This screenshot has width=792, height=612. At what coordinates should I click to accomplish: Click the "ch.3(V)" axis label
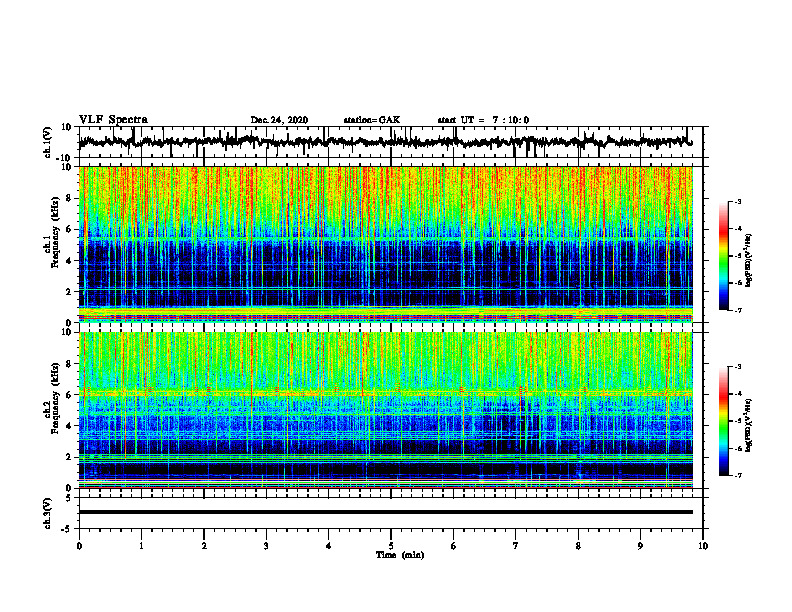coord(48,513)
